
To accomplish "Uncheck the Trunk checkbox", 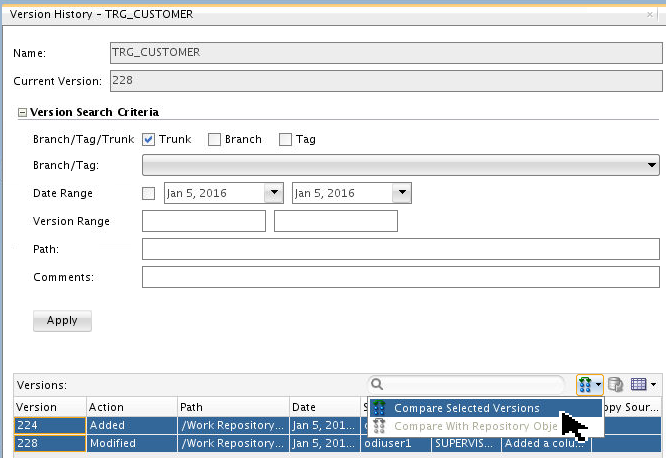I will [148, 139].
